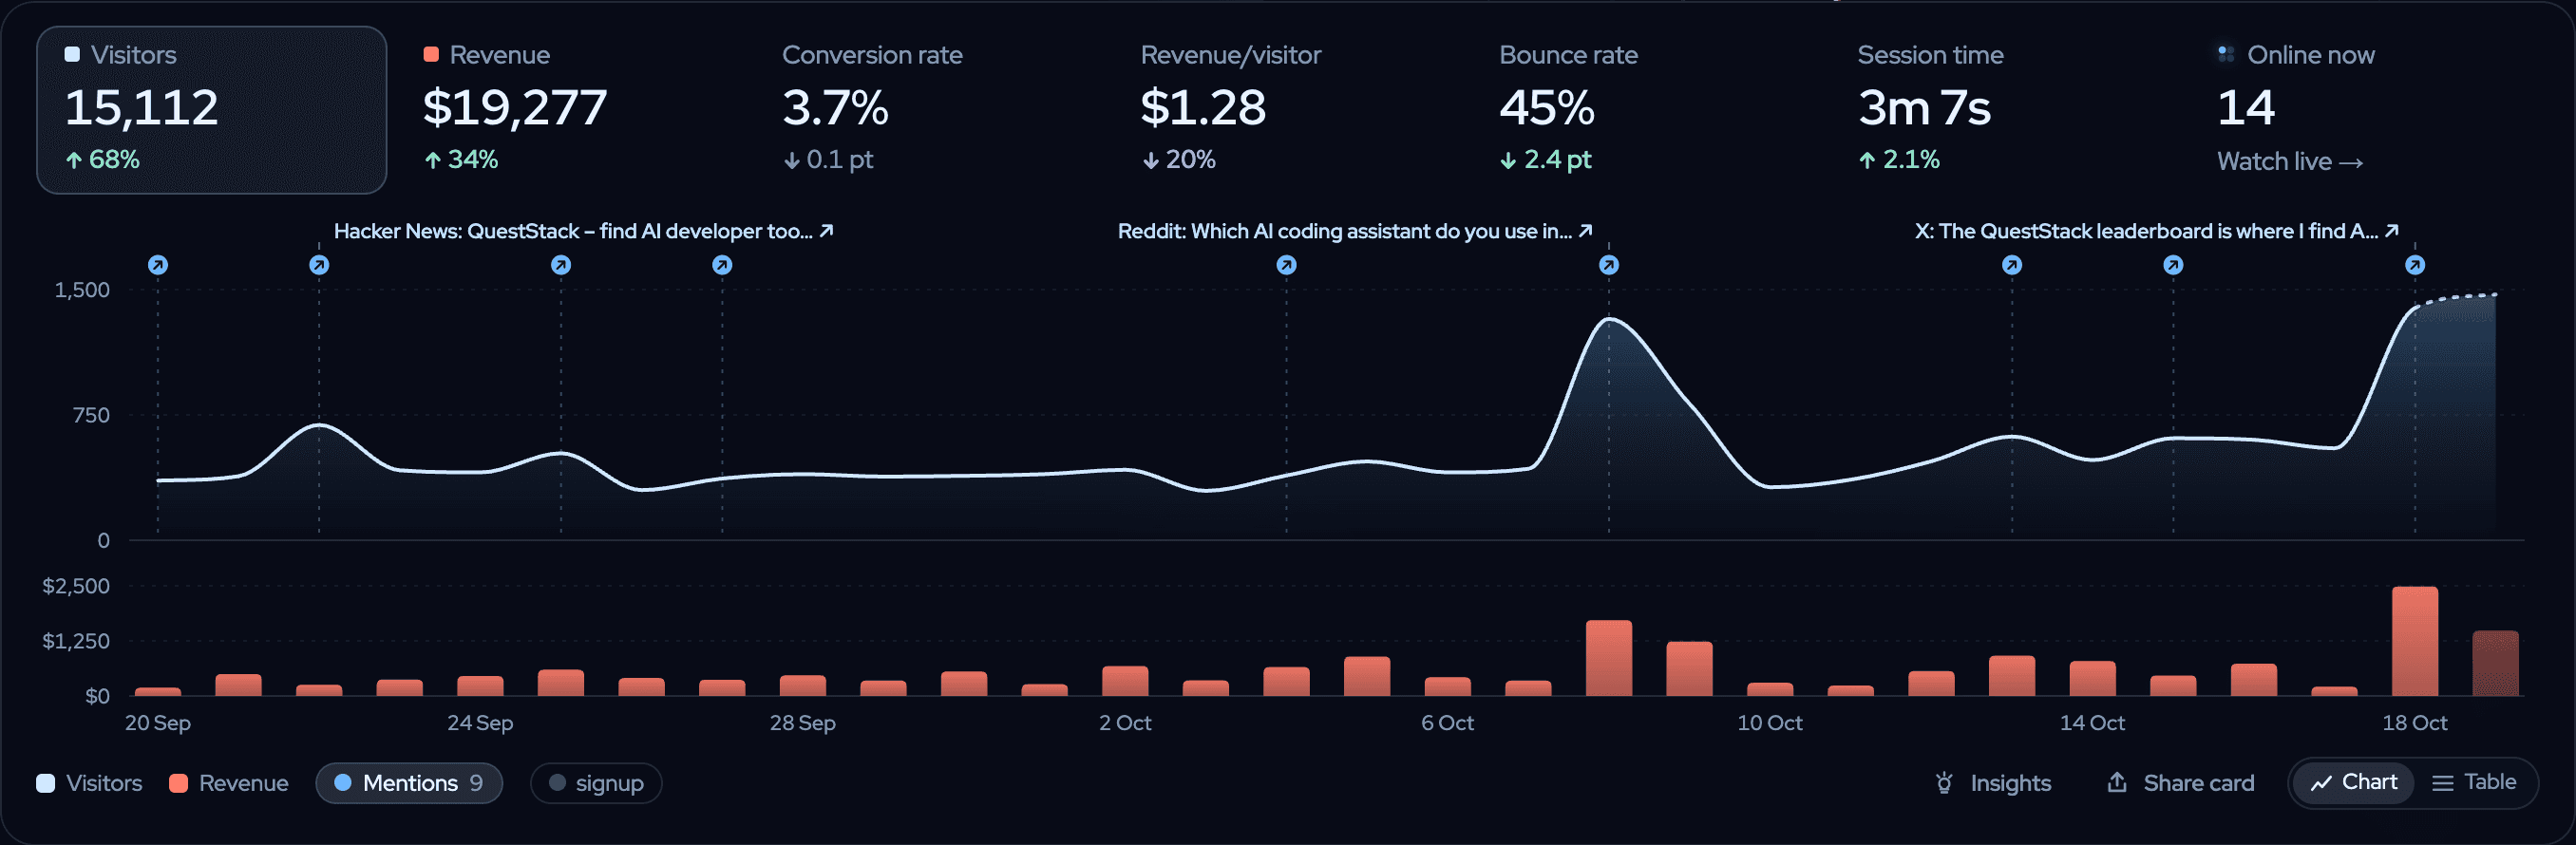Open the X QuestStack leaderboard mention link
The width and height of the screenshot is (2576, 845).
click(x=2156, y=231)
